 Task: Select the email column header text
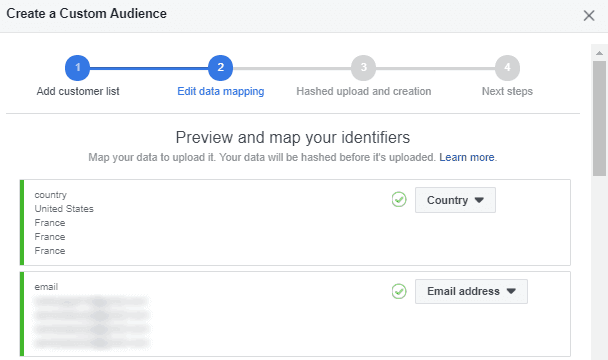tap(46, 287)
